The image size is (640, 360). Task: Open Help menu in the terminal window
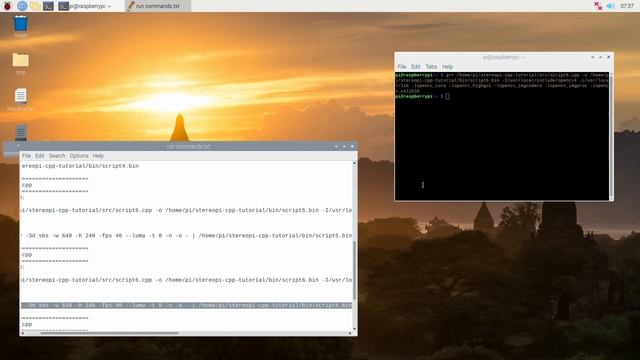pos(447,67)
